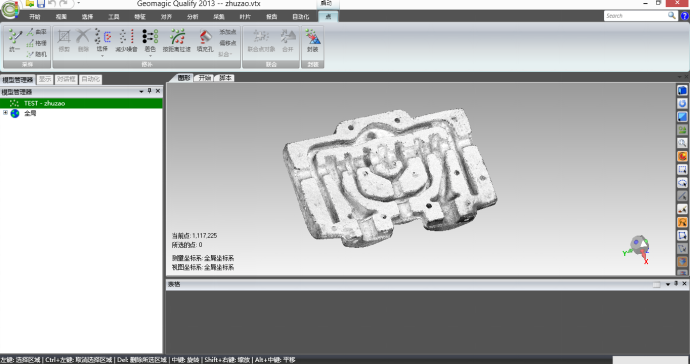Click the Uniform sampling tool in ribbon
This screenshot has width=690, height=364.
click(15, 41)
